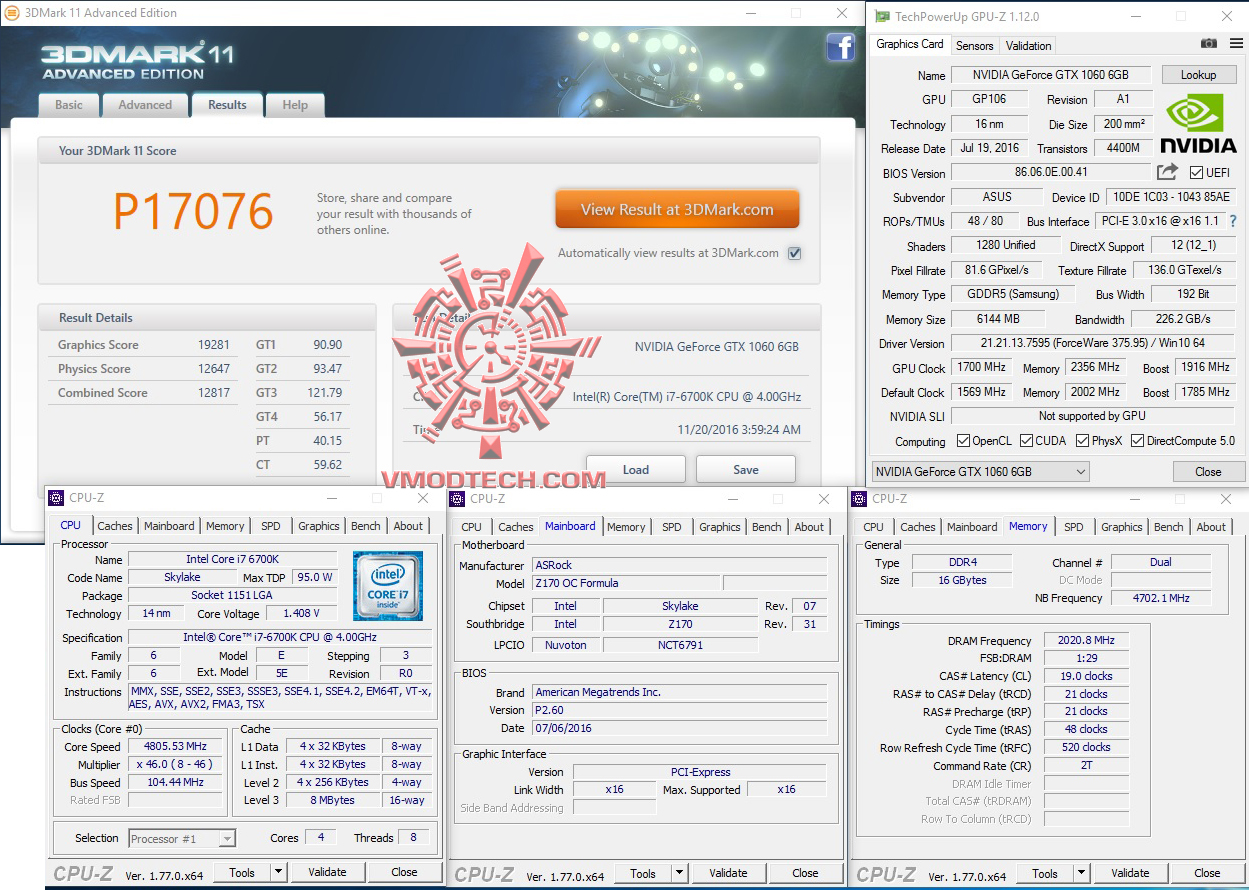
Task: Switch to the SPD tab in CPU-Z
Action: (x=269, y=525)
